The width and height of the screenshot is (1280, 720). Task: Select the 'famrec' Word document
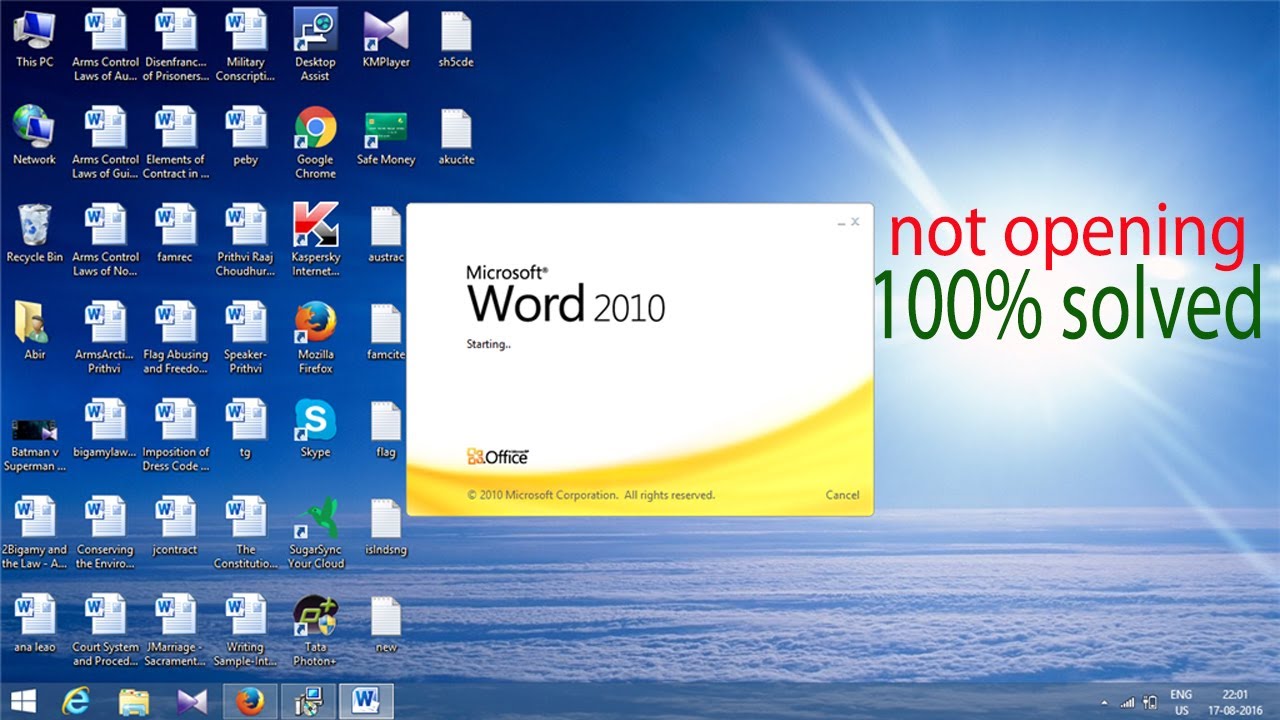click(x=176, y=234)
